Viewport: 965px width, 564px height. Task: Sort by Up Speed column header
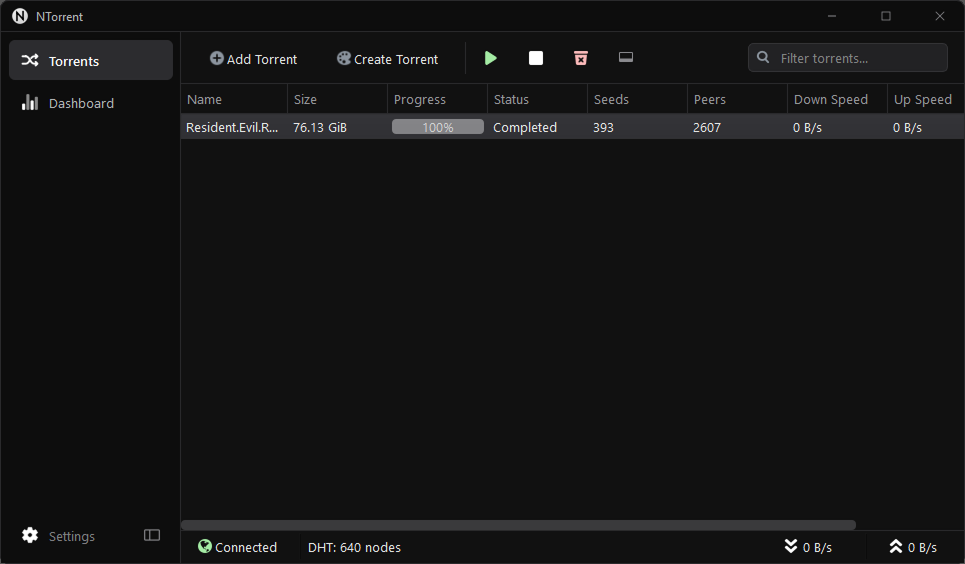pyautogui.click(x=926, y=99)
